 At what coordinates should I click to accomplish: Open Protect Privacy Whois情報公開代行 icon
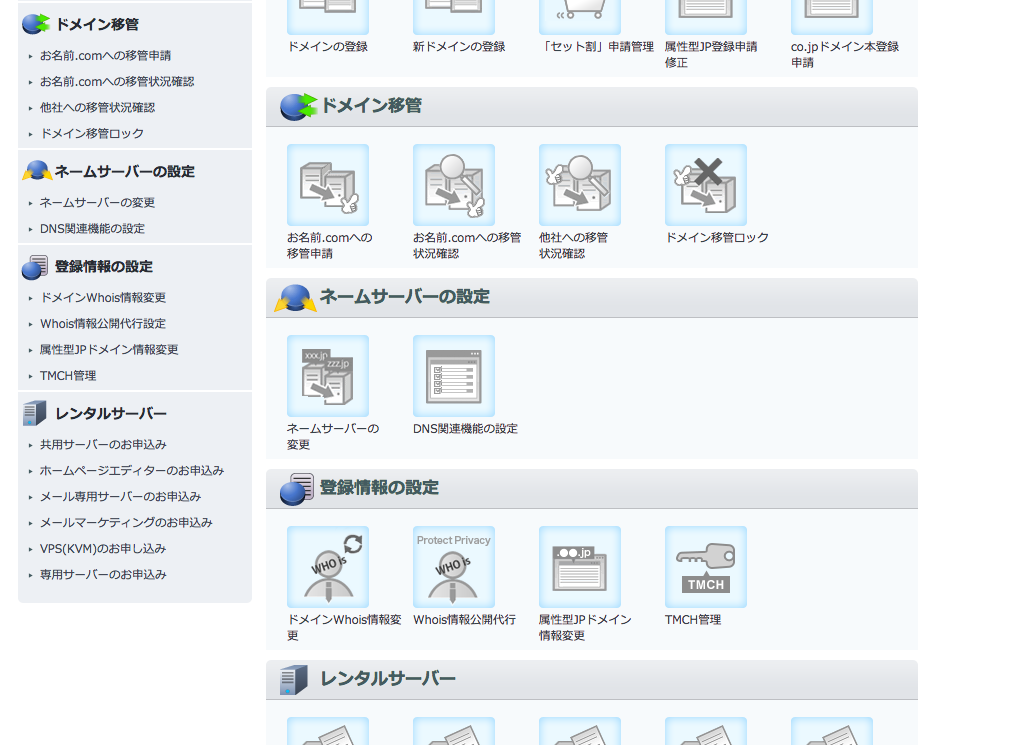454,567
